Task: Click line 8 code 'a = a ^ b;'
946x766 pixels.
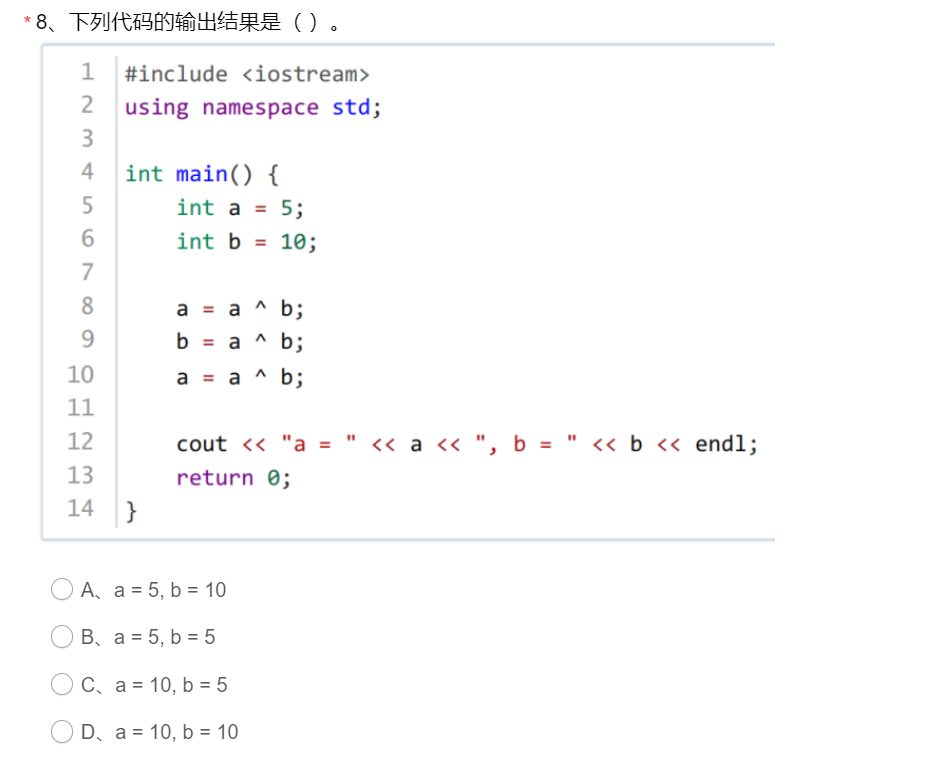Action: coord(240,309)
